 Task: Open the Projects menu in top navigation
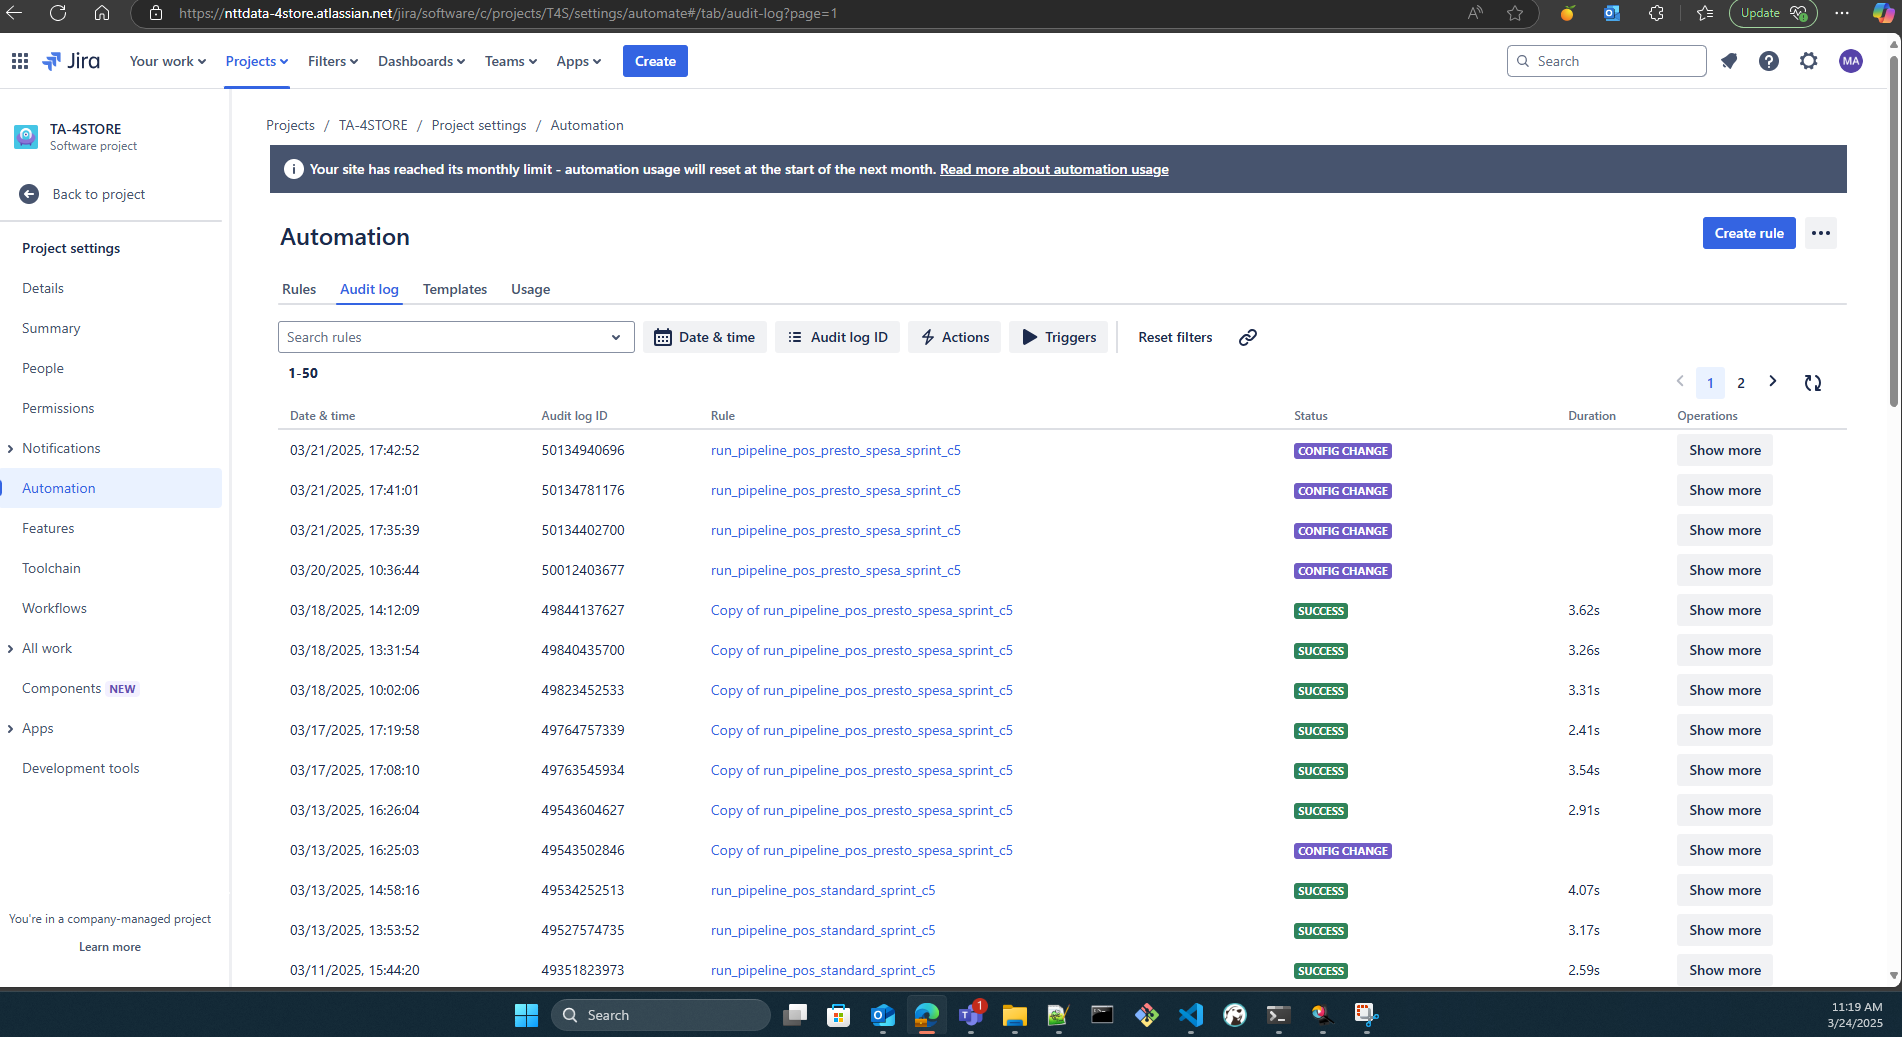click(x=256, y=61)
